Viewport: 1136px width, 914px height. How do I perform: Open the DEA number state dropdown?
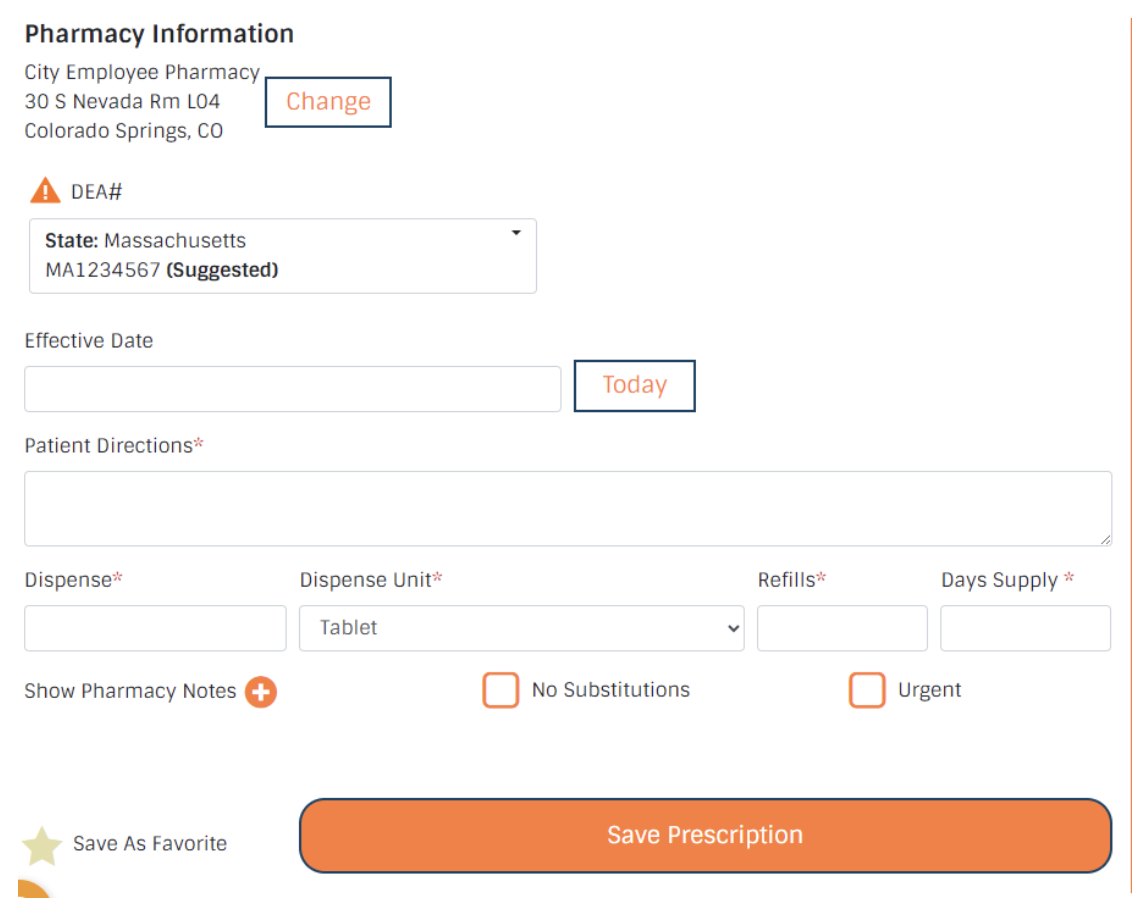point(283,256)
